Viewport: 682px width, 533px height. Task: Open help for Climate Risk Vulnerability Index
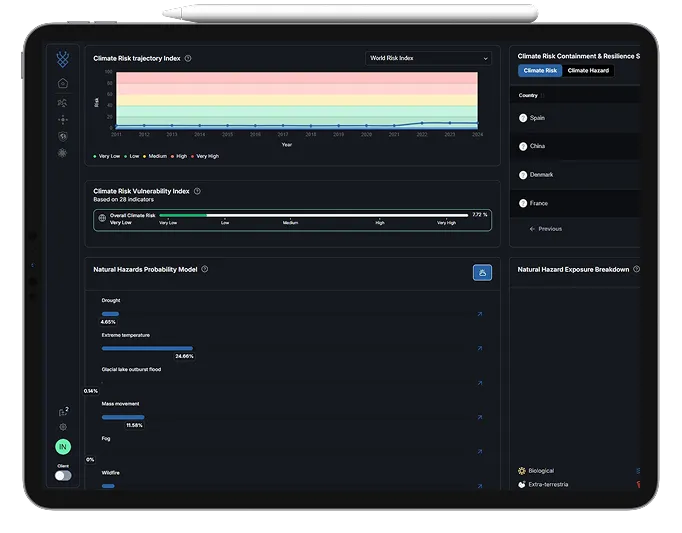coord(197,191)
